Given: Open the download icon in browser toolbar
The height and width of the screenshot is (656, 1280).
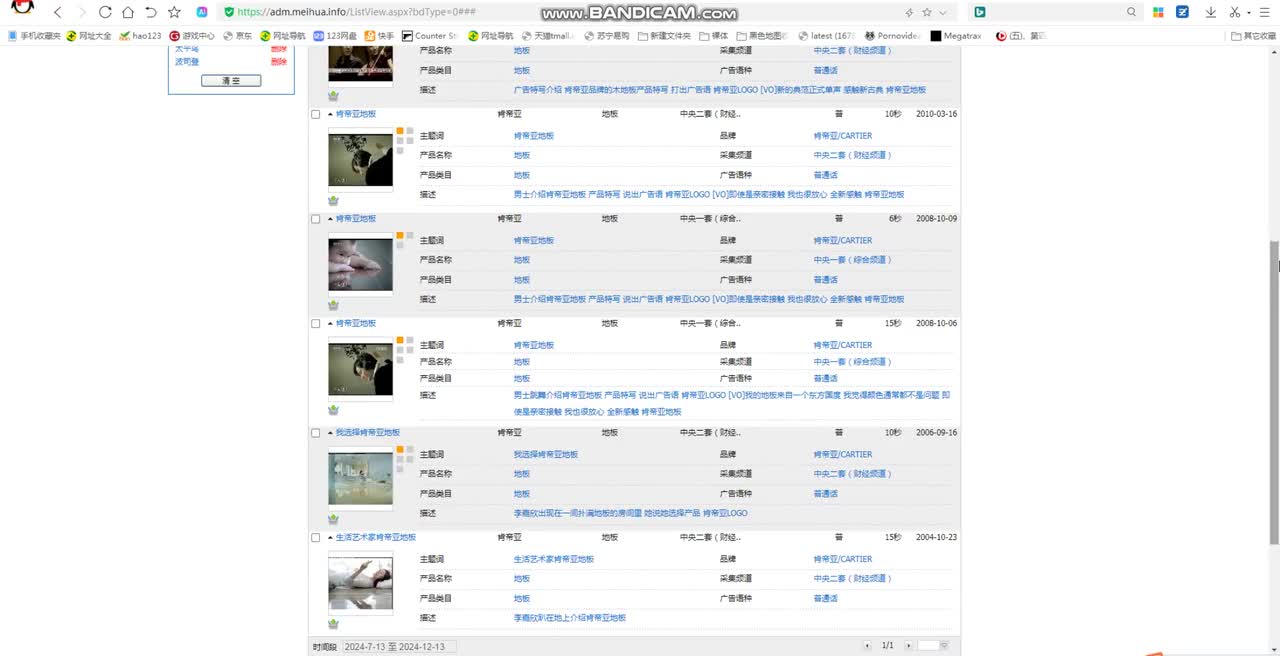Looking at the screenshot, I should click(x=1211, y=12).
